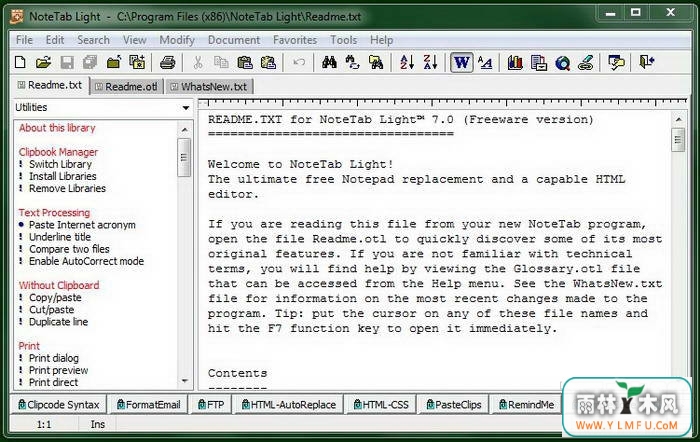Run the Underline title clip
This screenshot has width=700, height=442.
(60, 237)
